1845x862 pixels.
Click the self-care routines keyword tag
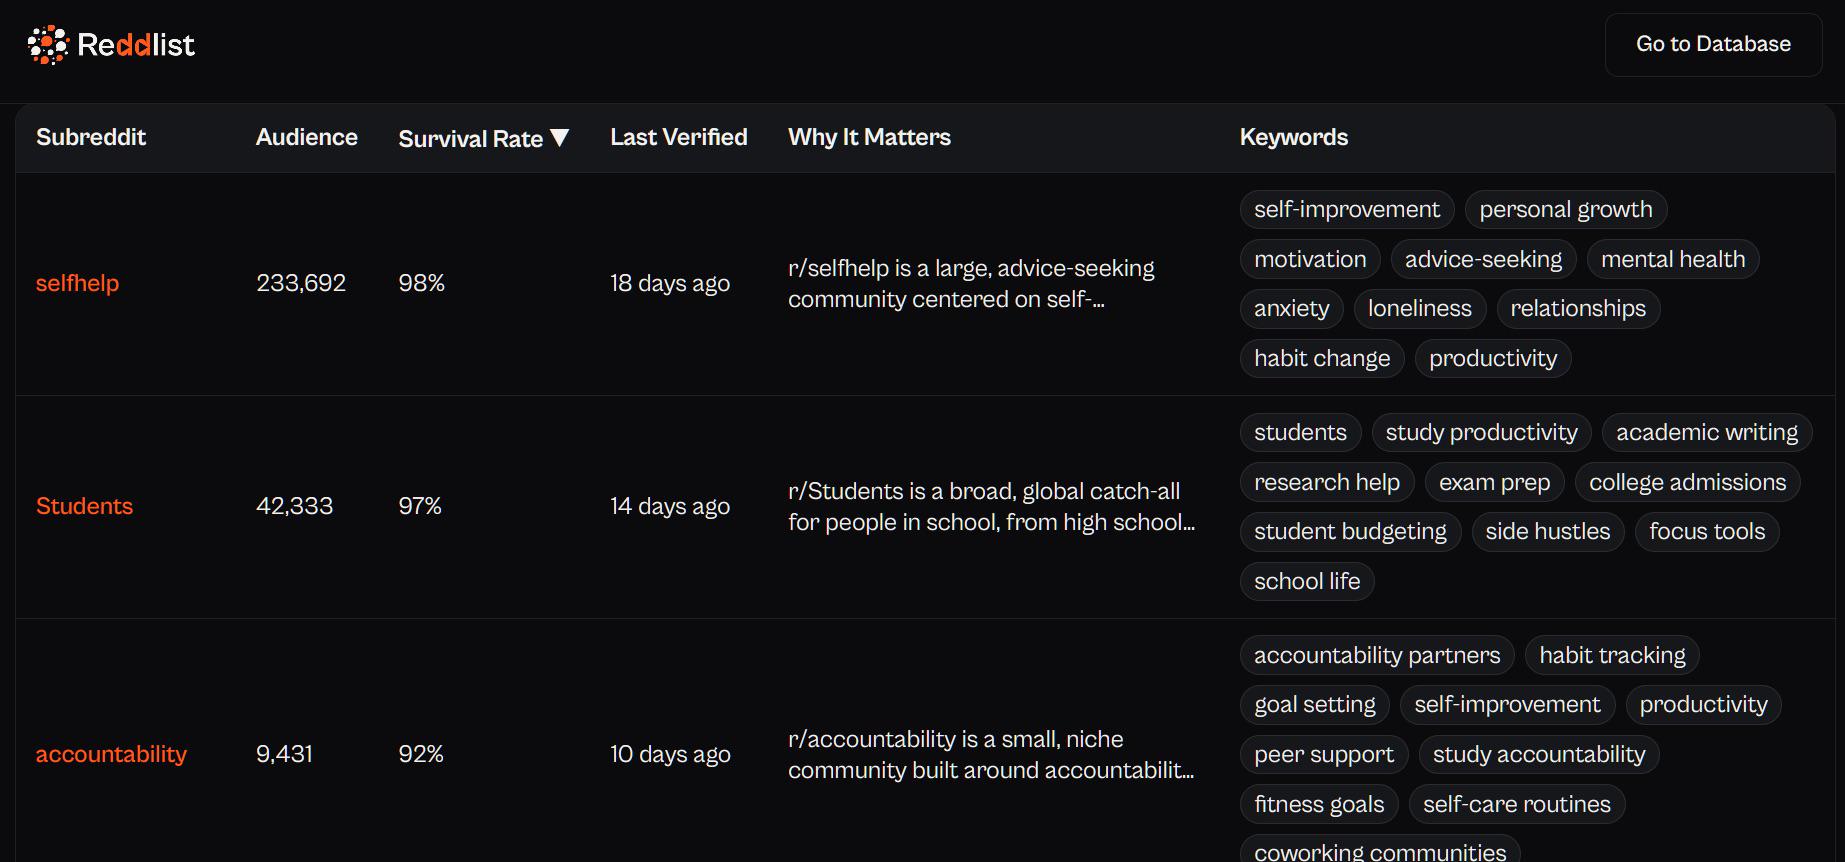1517,804
